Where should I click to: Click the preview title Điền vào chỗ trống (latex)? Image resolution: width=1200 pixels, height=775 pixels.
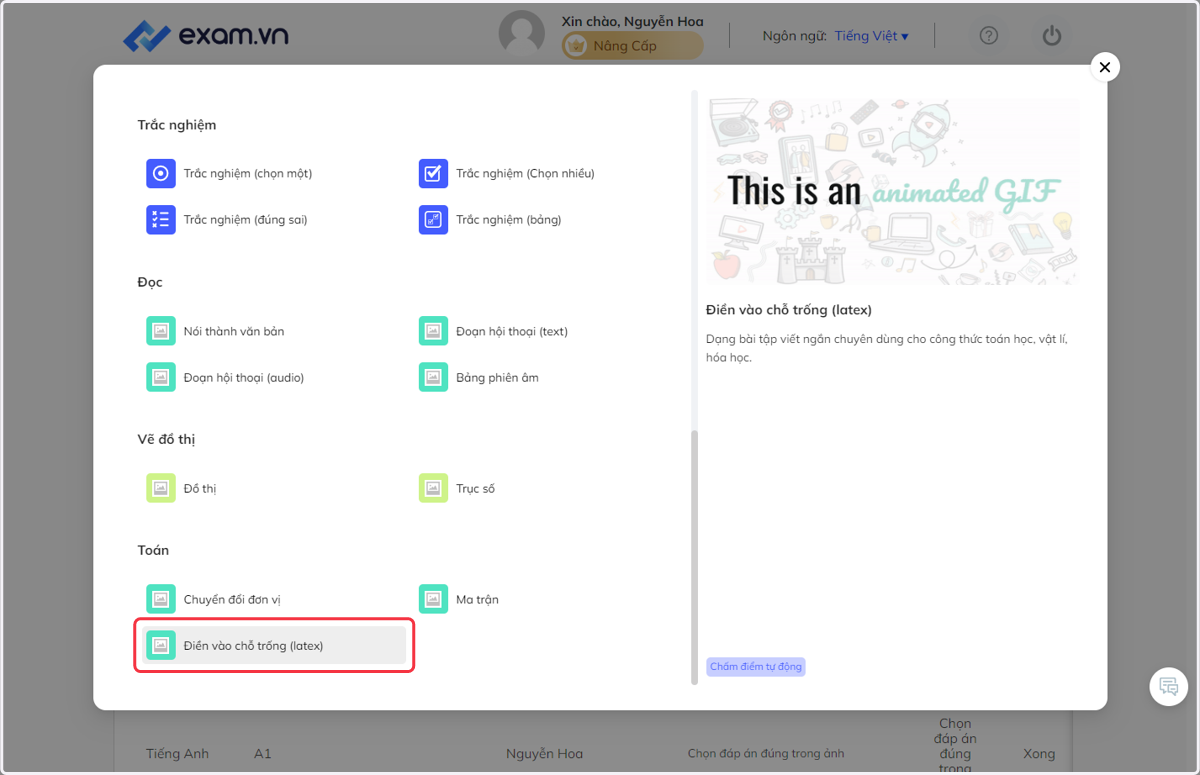(789, 310)
